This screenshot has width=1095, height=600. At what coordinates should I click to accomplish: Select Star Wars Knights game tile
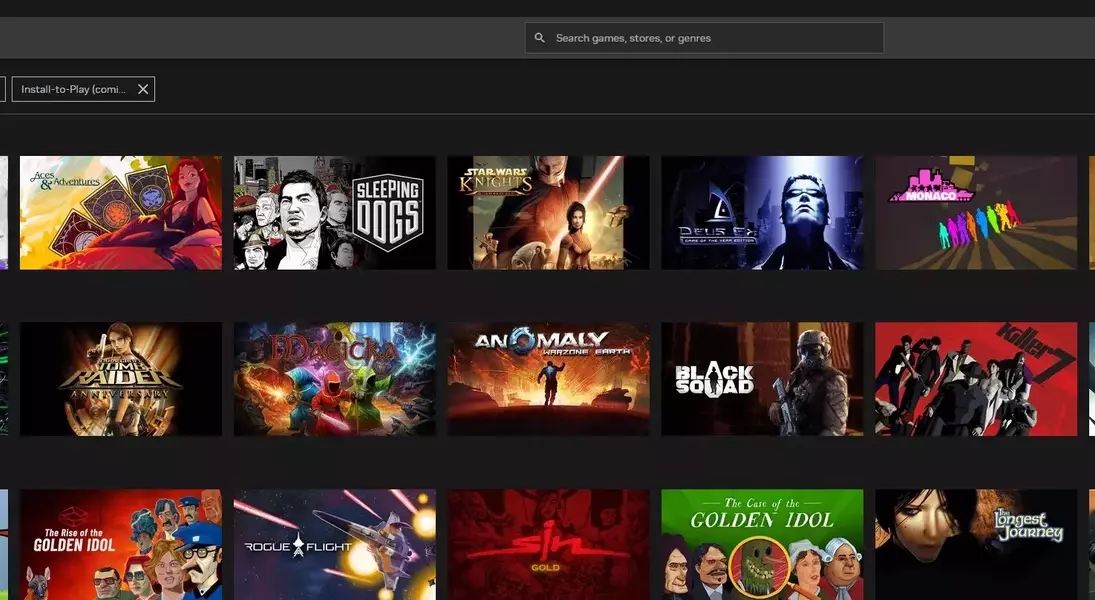click(548, 212)
